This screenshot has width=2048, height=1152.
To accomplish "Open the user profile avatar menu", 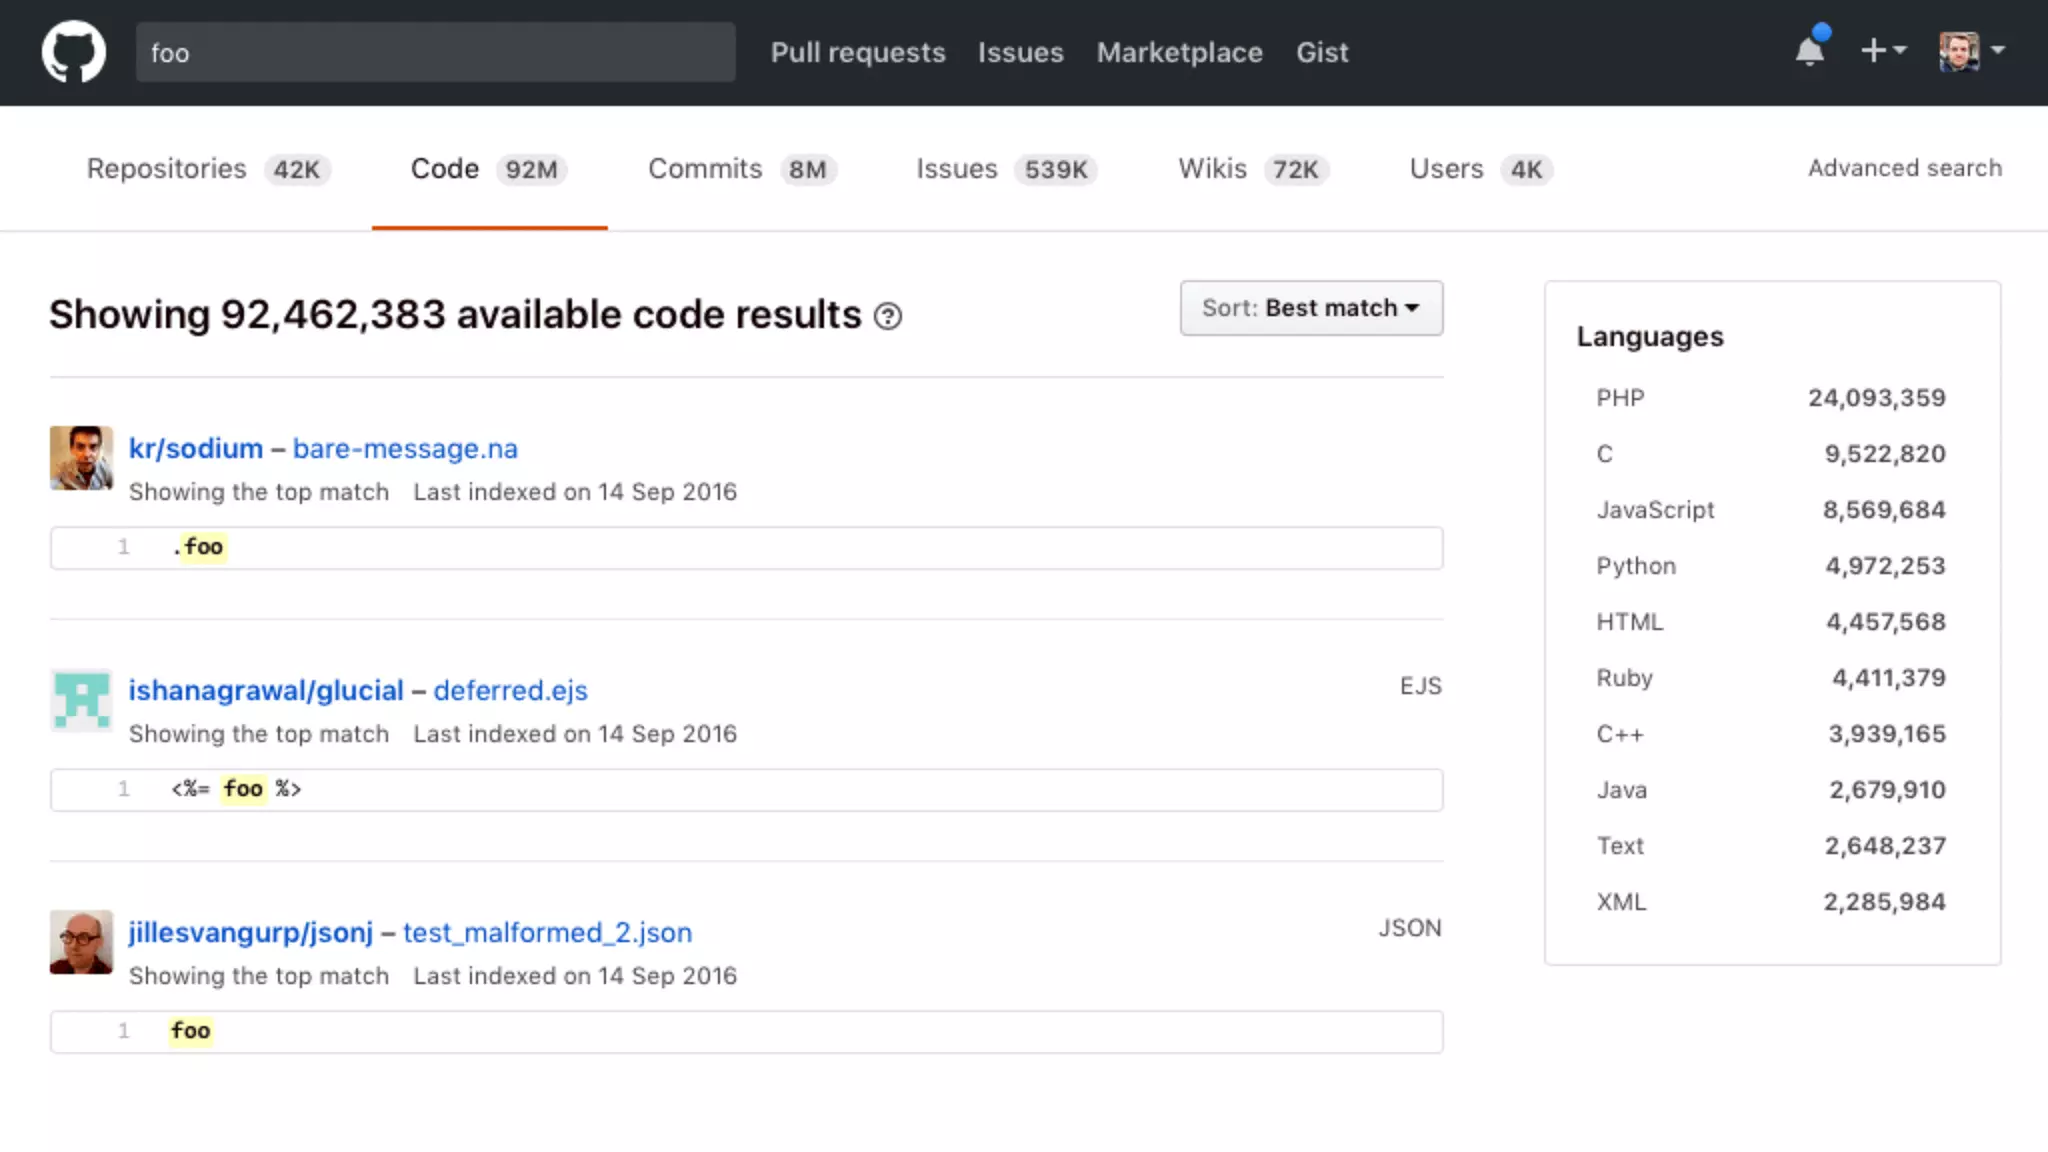I will [1971, 51].
